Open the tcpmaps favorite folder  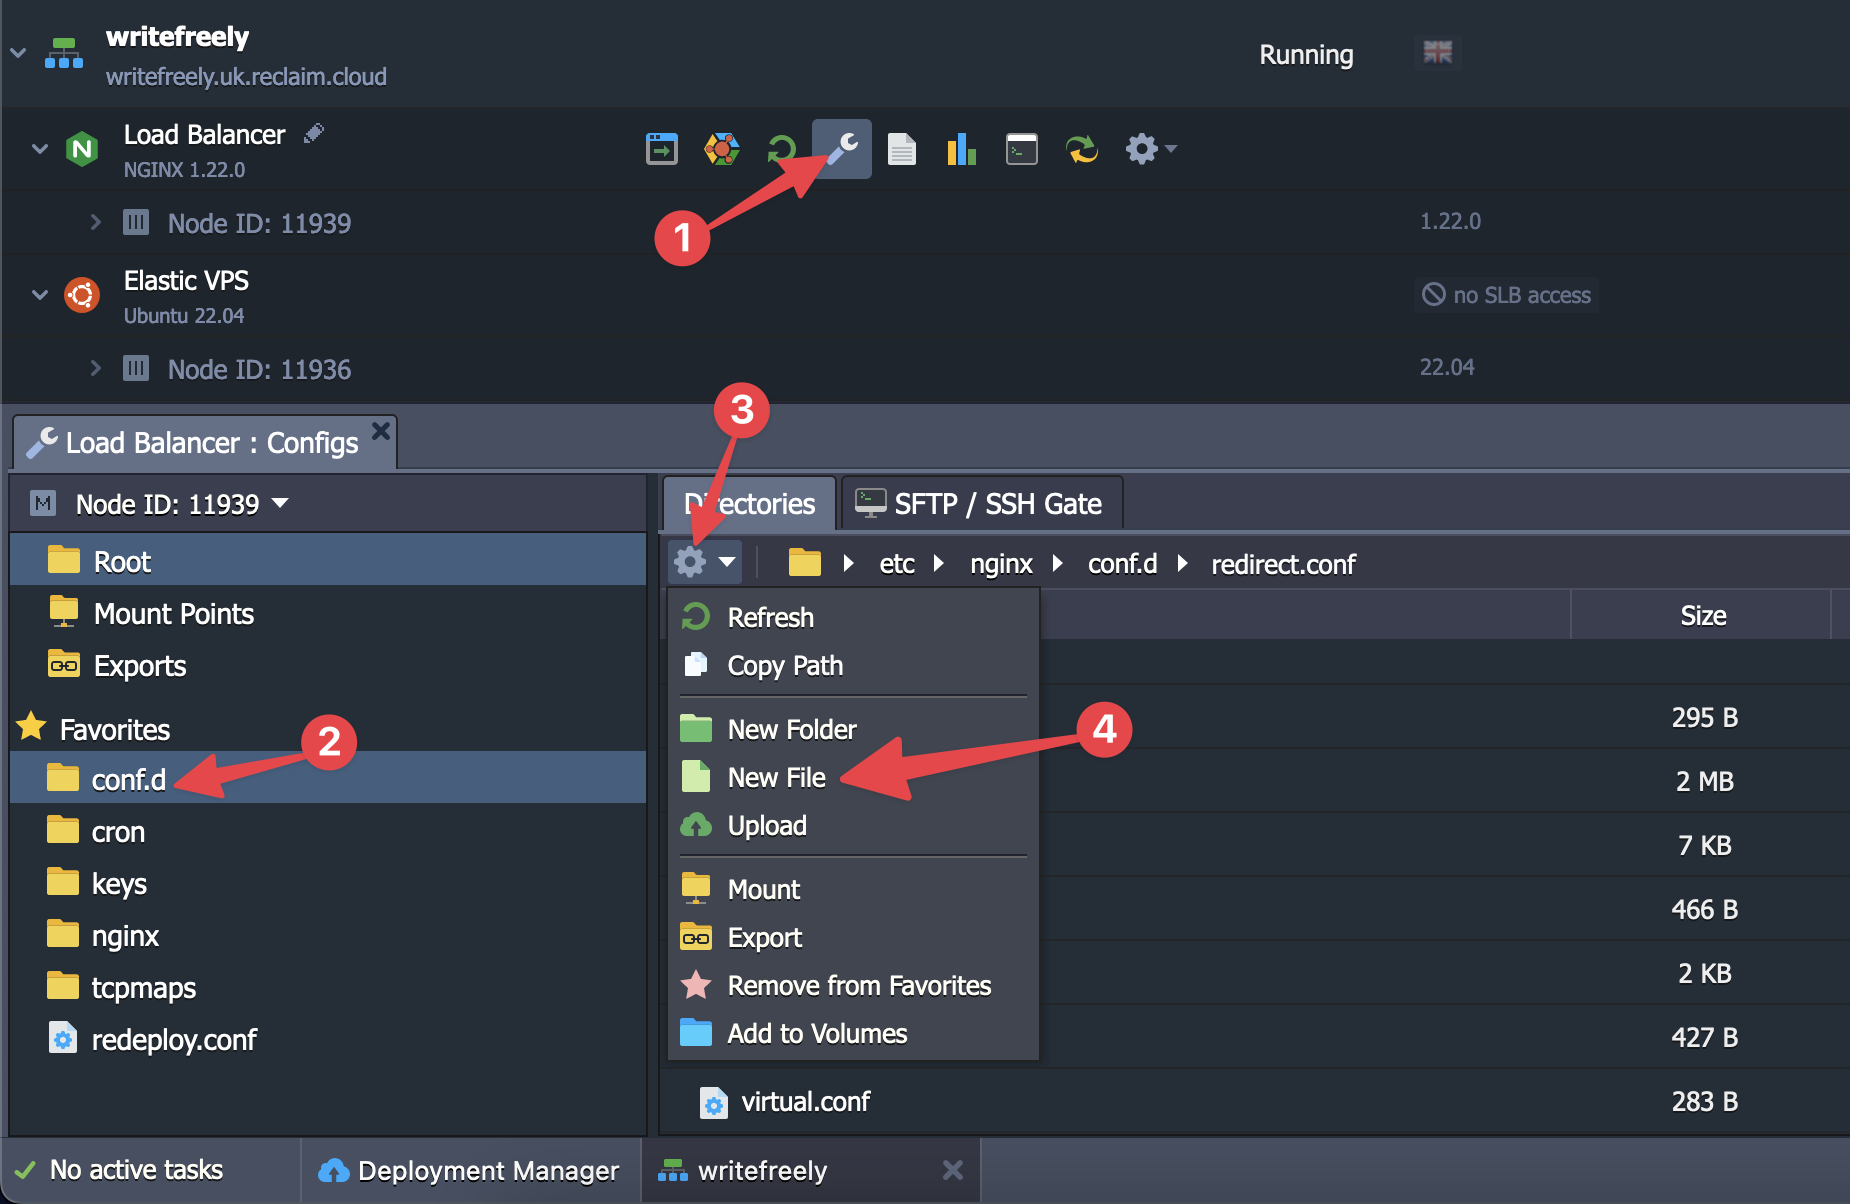coord(328,987)
